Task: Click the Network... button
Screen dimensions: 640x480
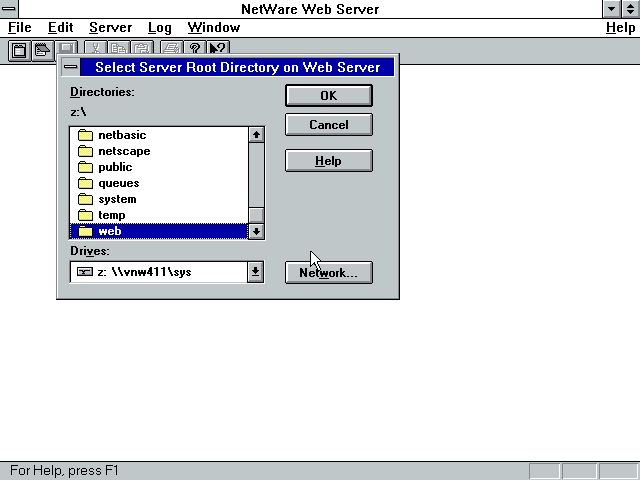Action: [x=329, y=272]
